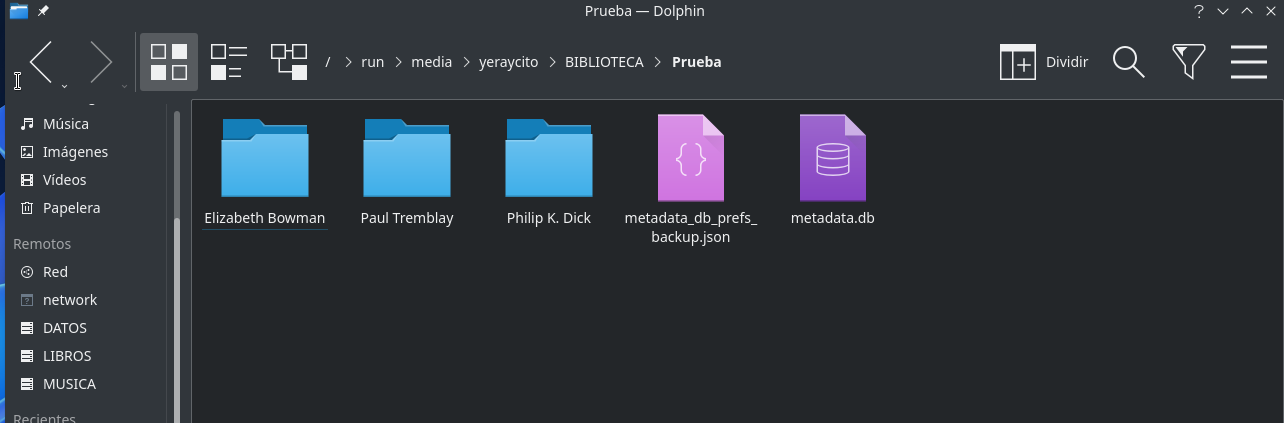
Task: Expand chevron after BIBLIOTECA in breadcrumb
Action: tap(657, 62)
